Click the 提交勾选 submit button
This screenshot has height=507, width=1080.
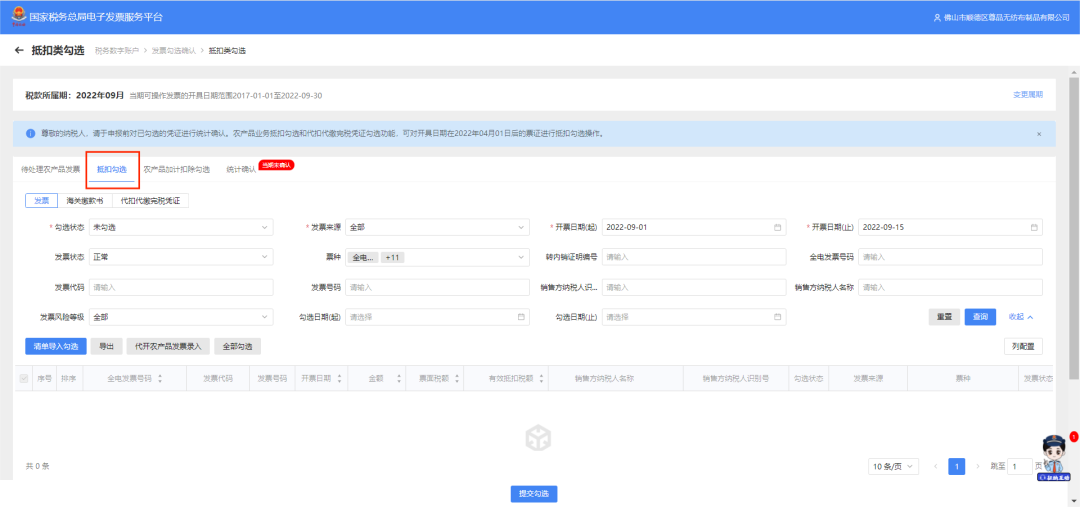pyautogui.click(x=534, y=493)
